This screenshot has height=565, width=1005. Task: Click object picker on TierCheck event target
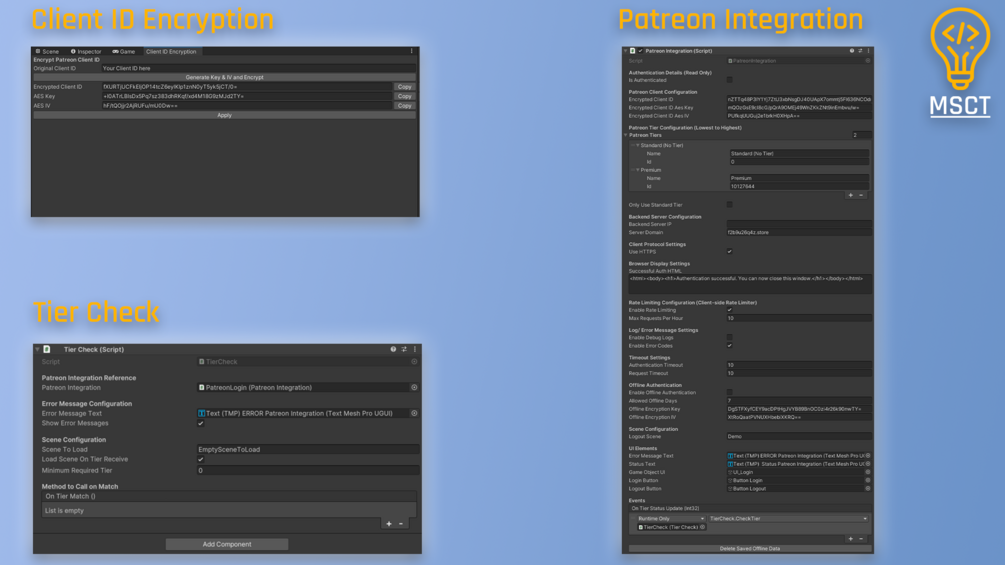tap(702, 527)
